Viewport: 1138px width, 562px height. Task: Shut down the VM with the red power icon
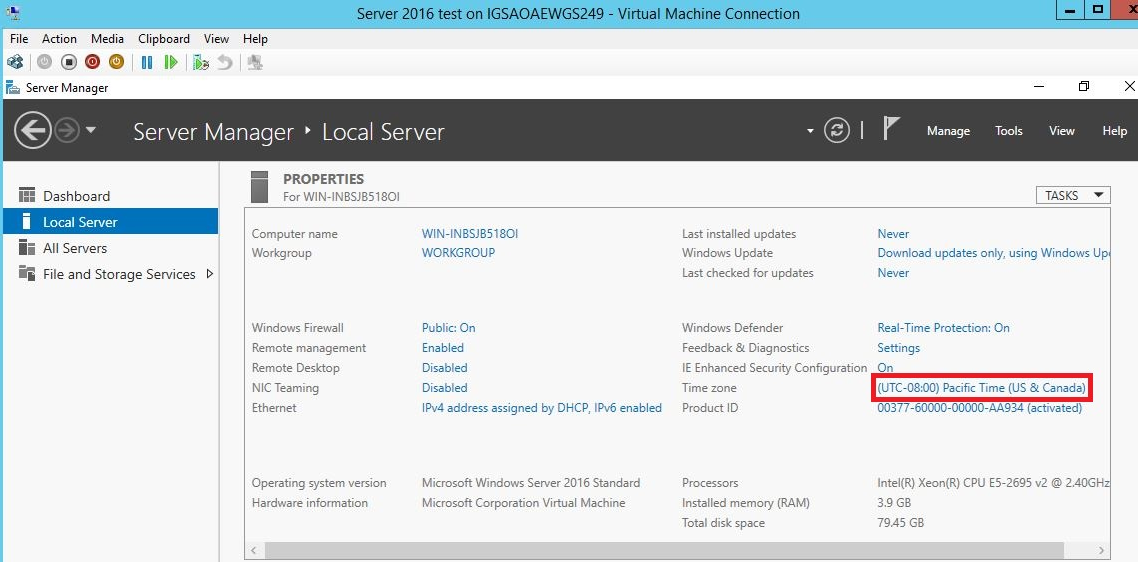92,62
